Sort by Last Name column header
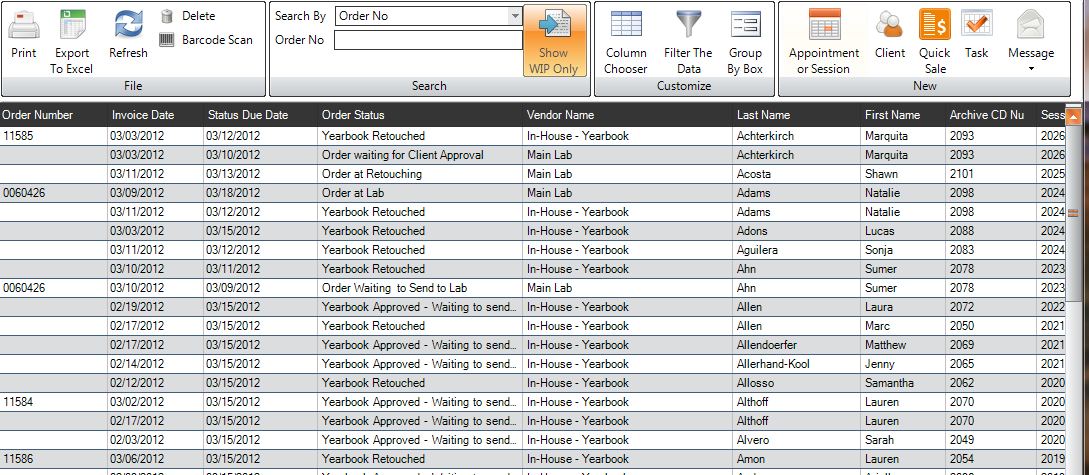 click(763, 115)
